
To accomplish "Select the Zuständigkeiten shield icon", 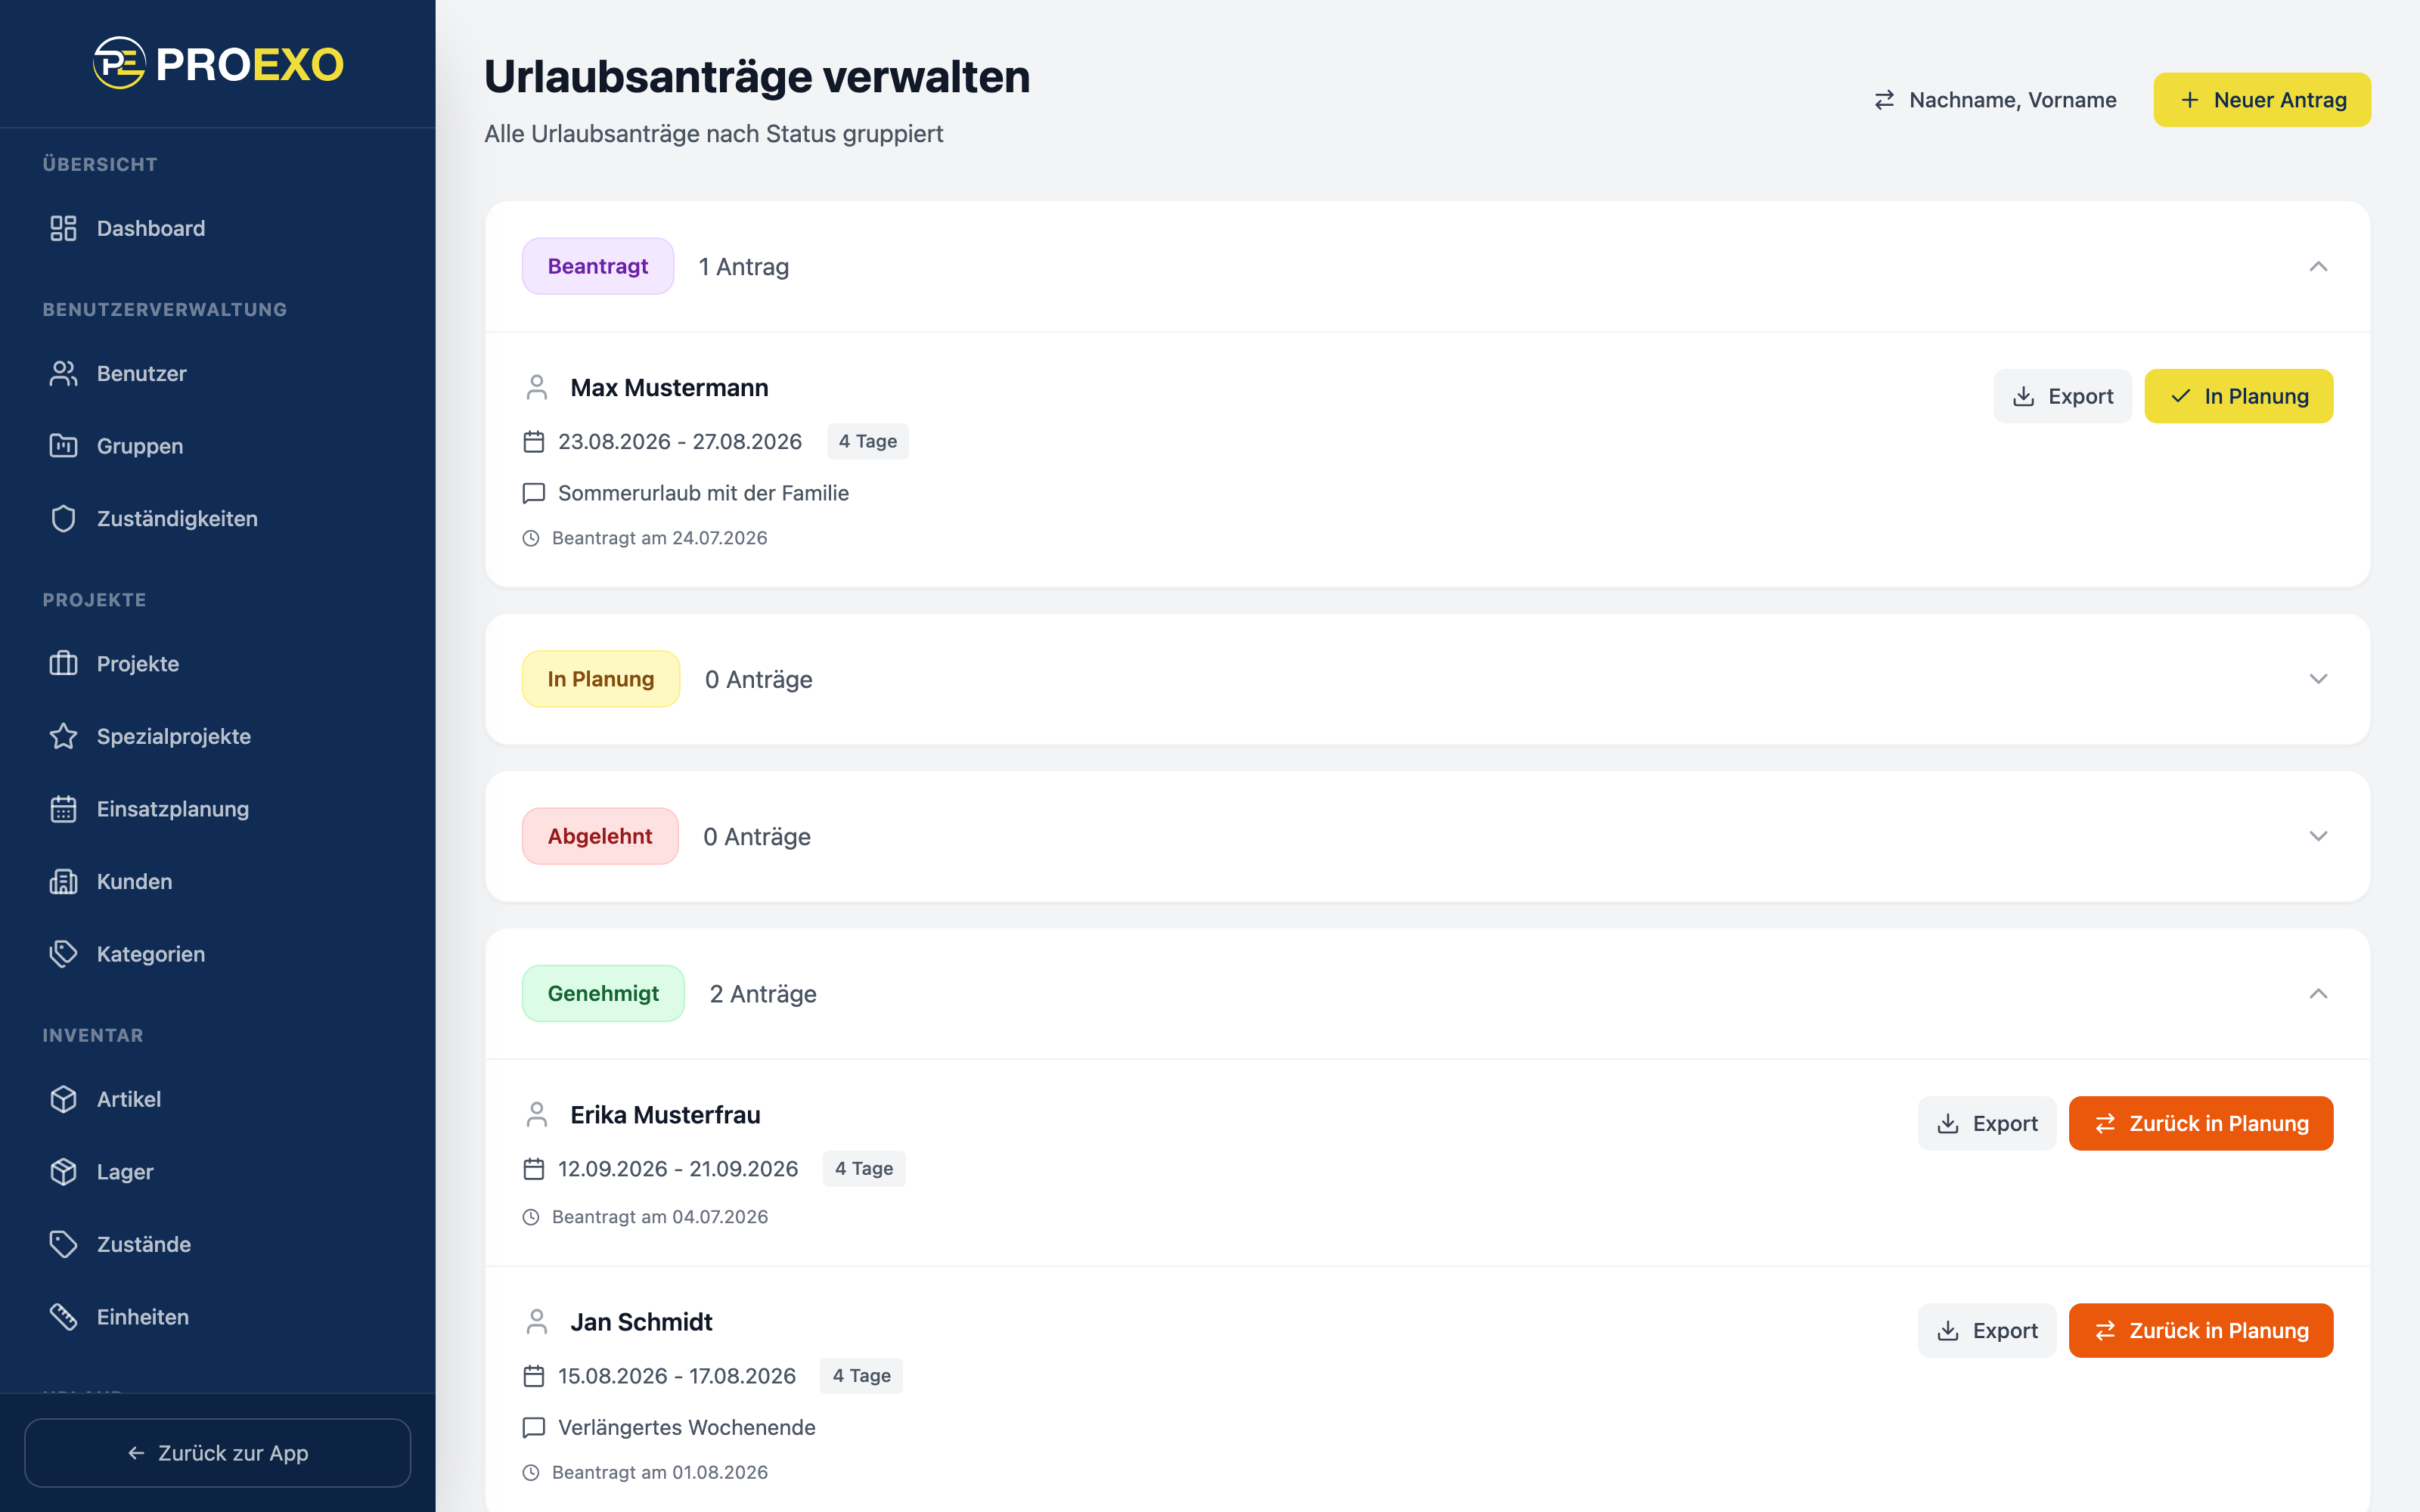I will click(63, 518).
